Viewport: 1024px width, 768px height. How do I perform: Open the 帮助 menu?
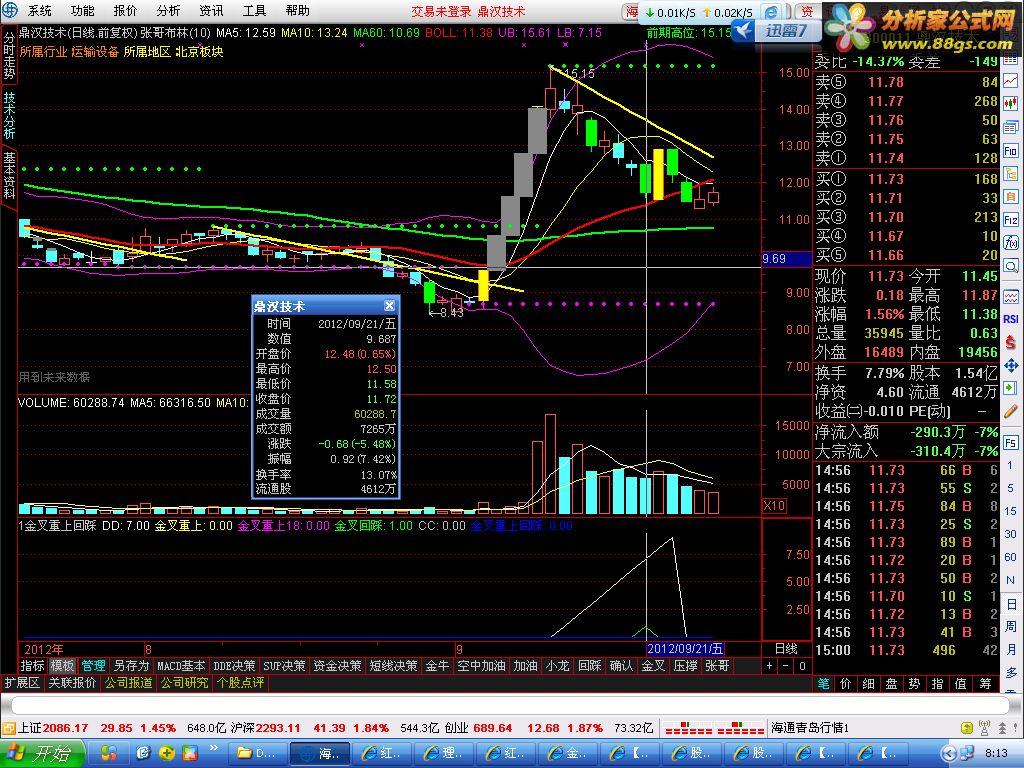click(x=298, y=10)
